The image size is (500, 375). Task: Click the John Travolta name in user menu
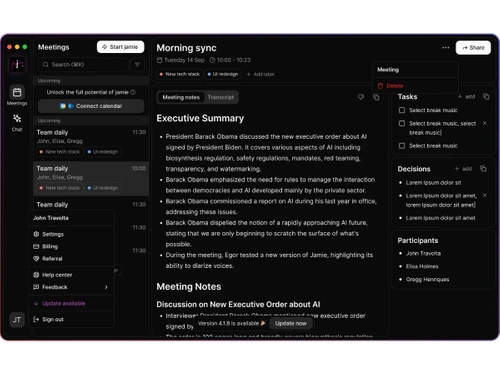[x=51, y=218]
